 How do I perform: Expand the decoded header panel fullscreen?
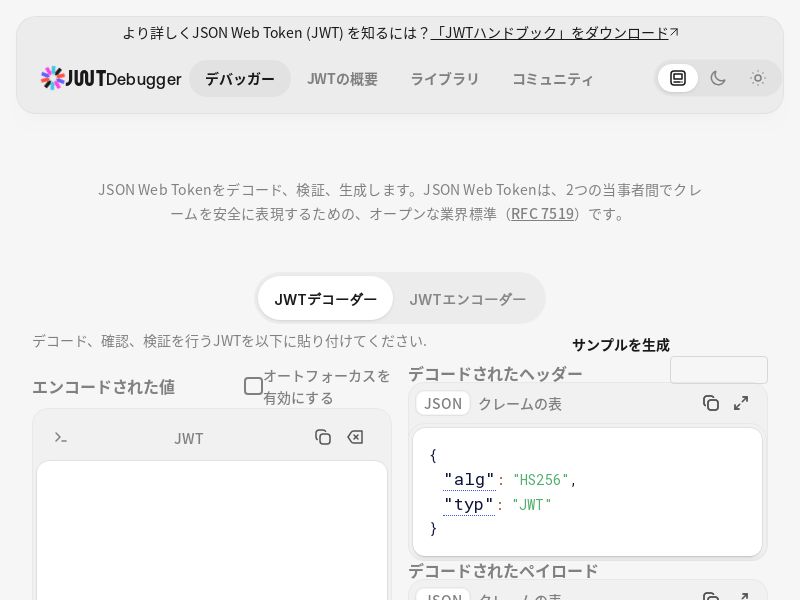[x=741, y=403]
